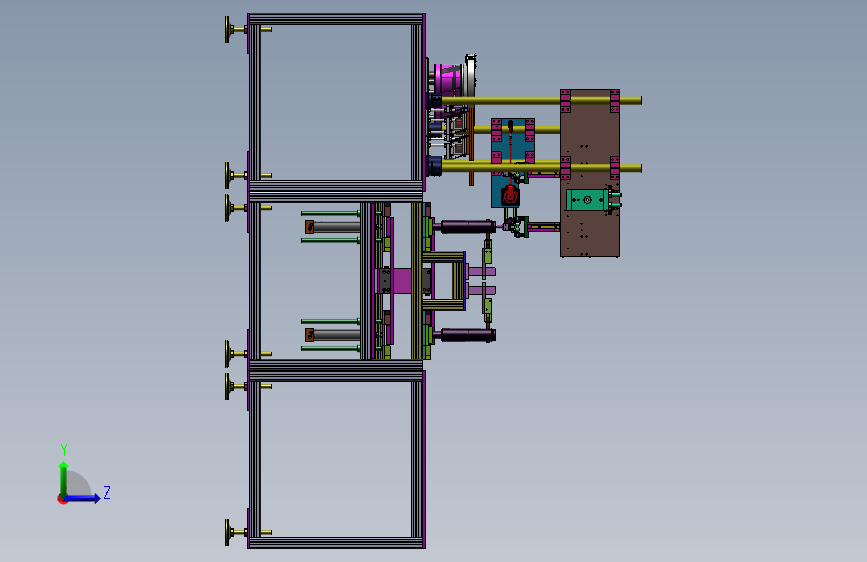This screenshot has width=867, height=562.
Task: Select the central magenta block in middle frame
Action: coord(401,281)
